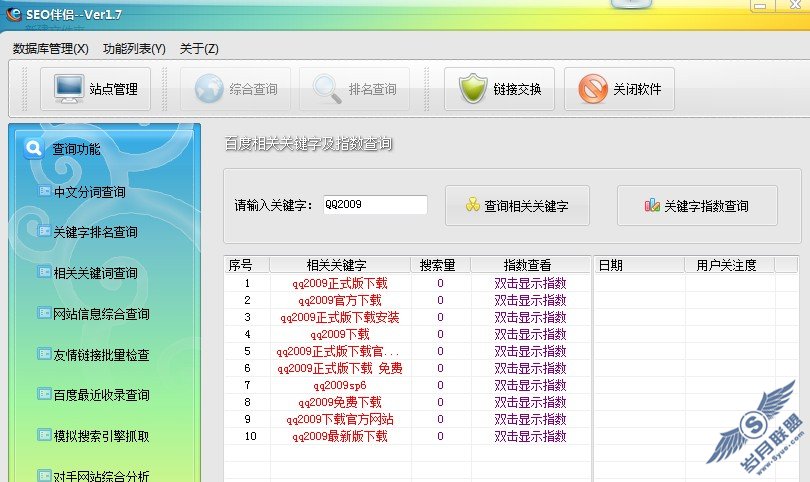The width and height of the screenshot is (810, 482).
Task: Click the 搜索量 column header
Action: [x=440, y=265]
